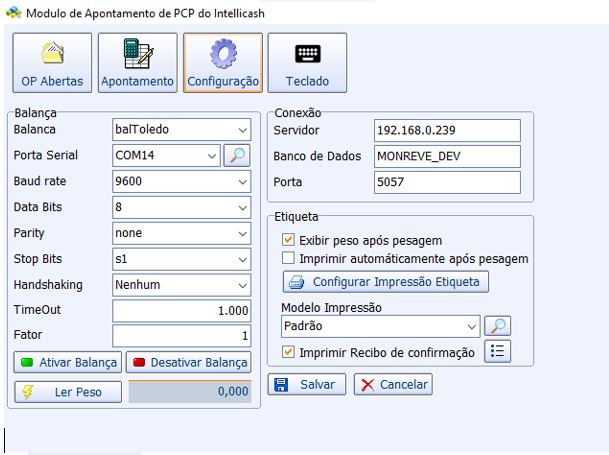
Task: Expand the Handshaking dropdown
Action: coord(243,284)
